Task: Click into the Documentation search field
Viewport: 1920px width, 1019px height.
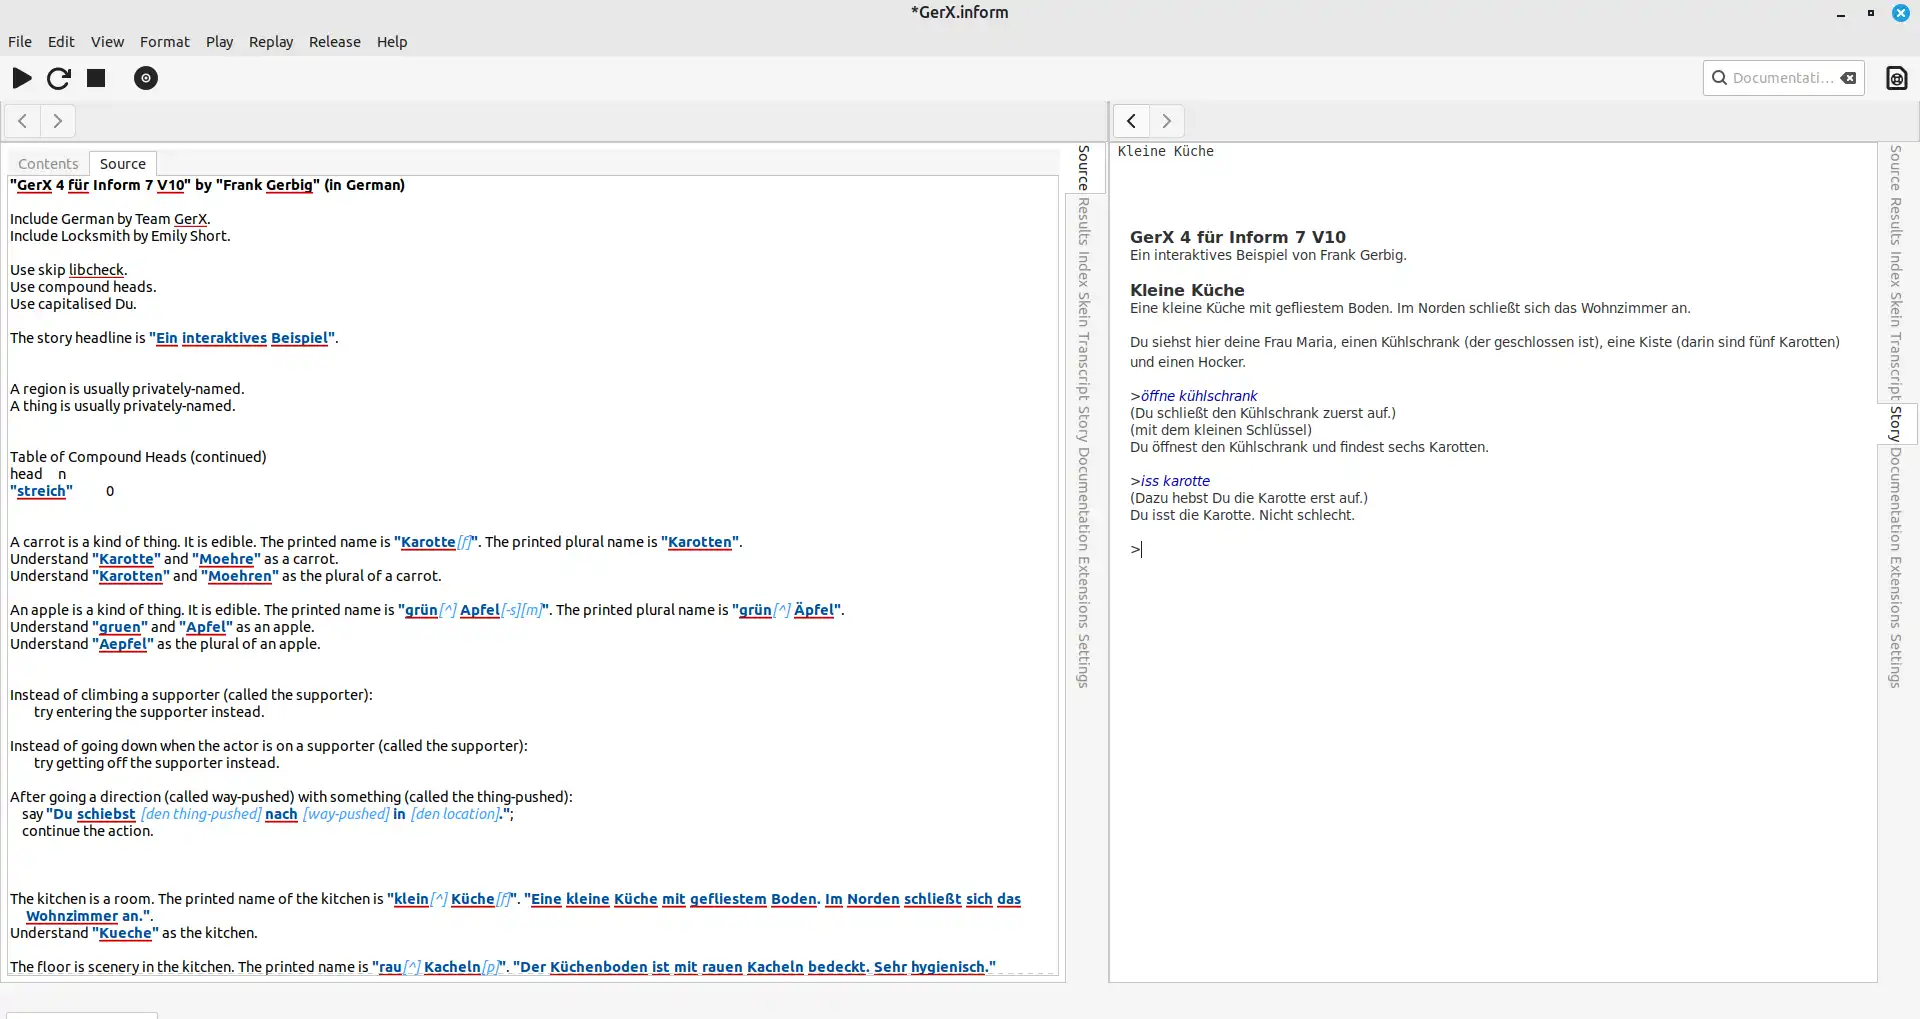Action: (1783, 78)
